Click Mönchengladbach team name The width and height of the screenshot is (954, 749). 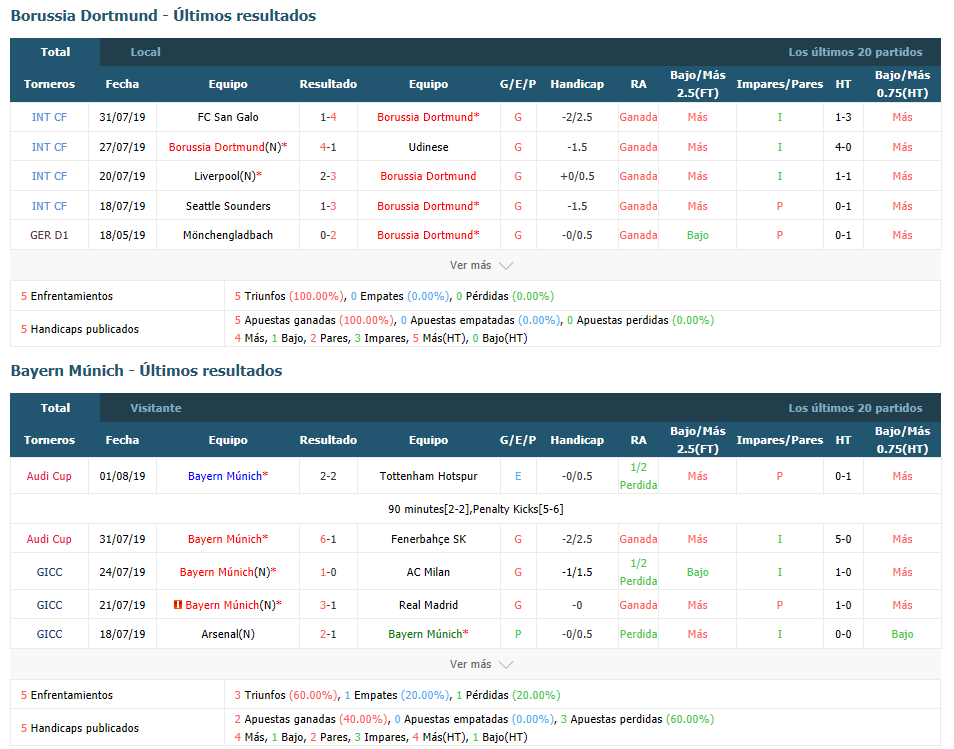[228, 235]
